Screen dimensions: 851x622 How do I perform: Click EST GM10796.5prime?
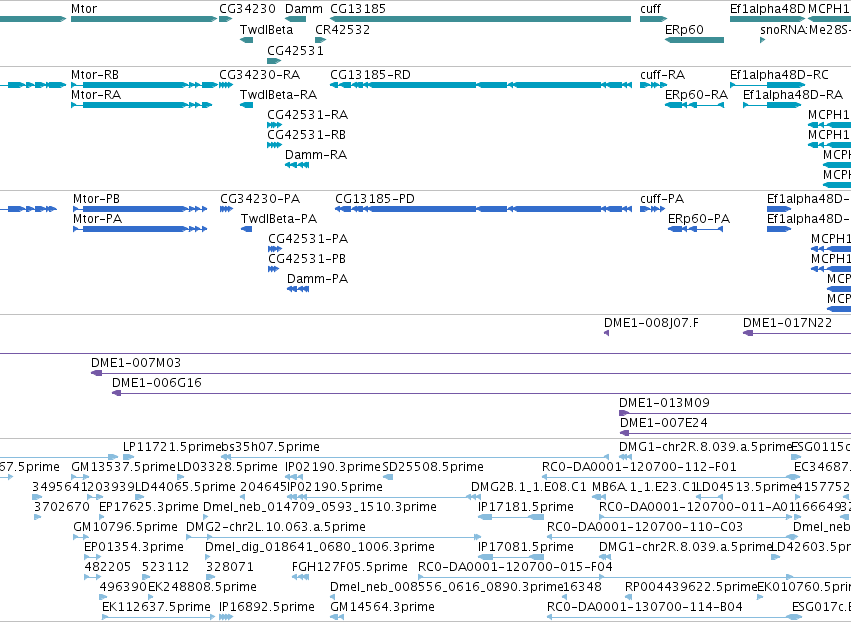coord(81,537)
